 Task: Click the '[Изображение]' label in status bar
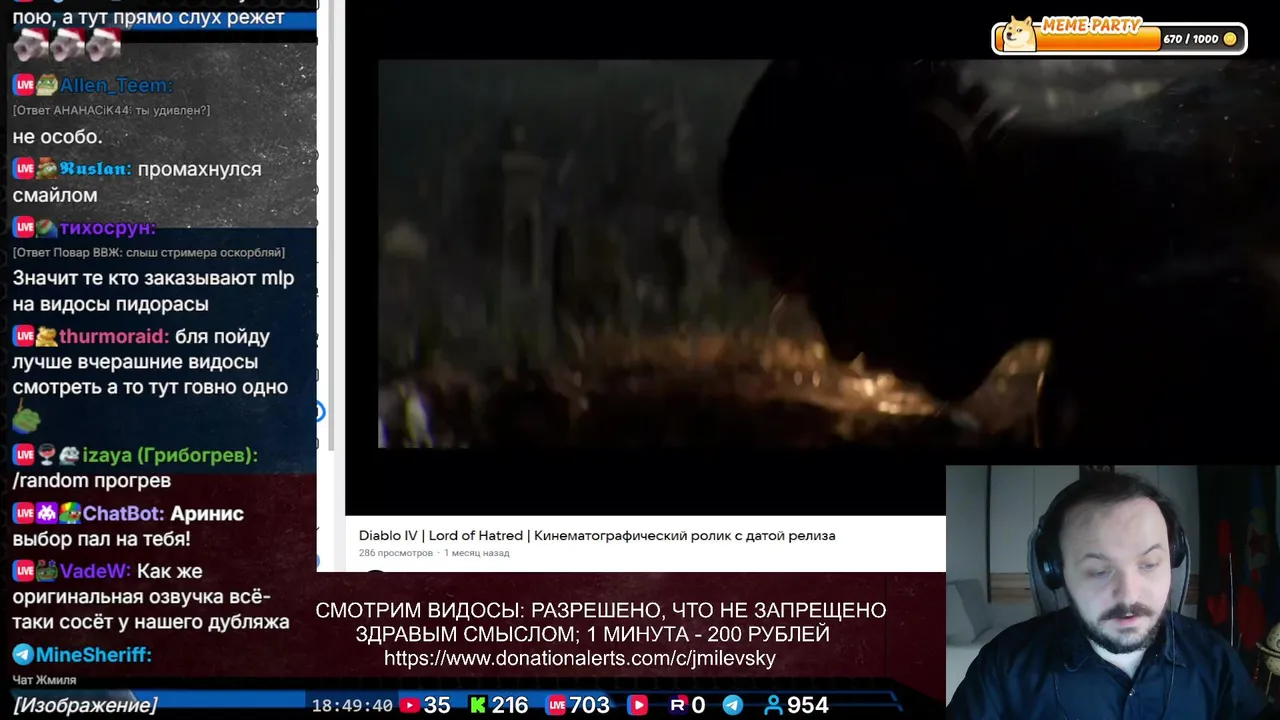(x=85, y=705)
